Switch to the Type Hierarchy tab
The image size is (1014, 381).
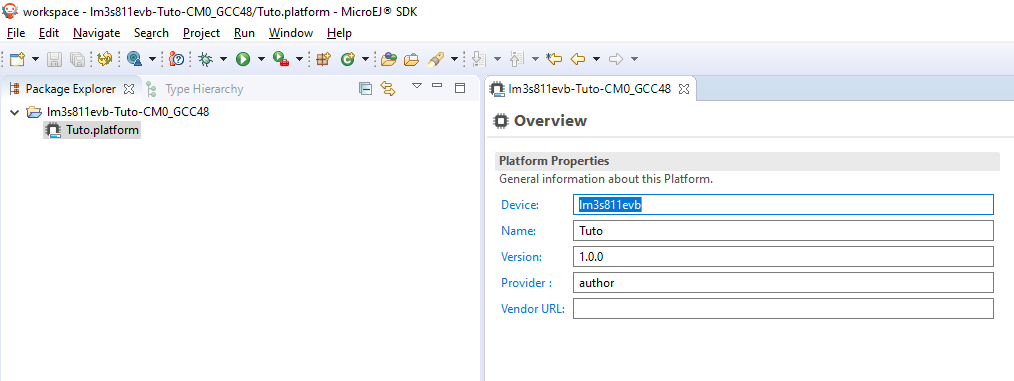point(204,89)
